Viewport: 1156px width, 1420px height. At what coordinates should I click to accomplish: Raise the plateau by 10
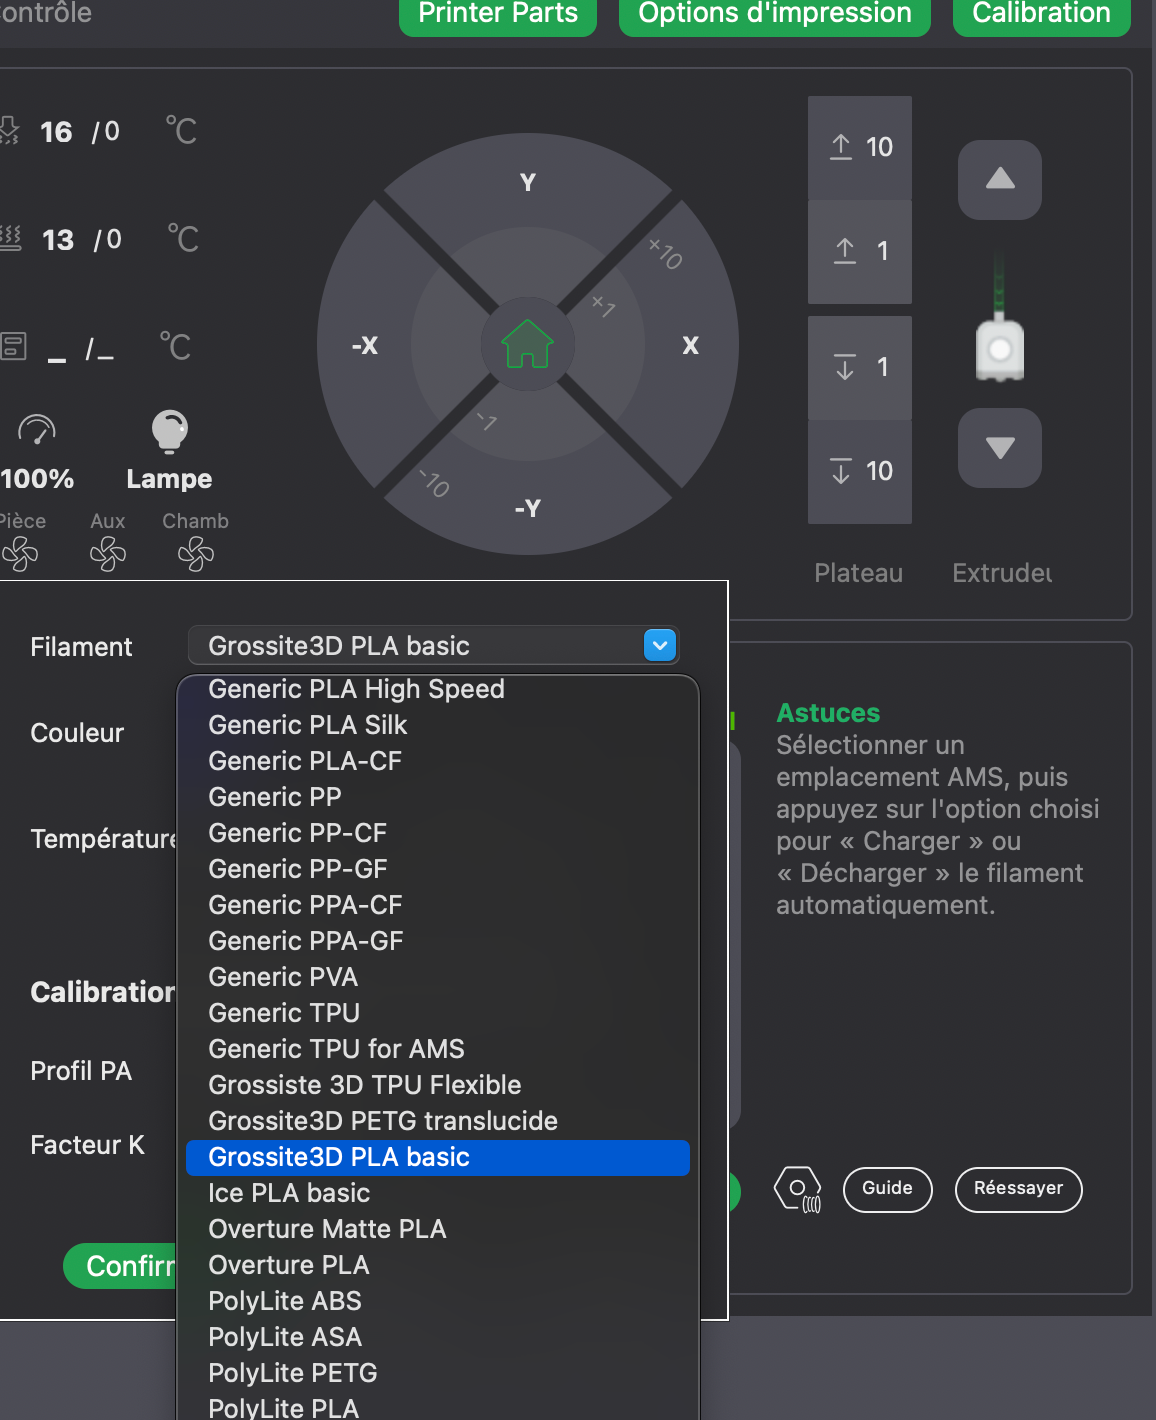click(x=860, y=147)
